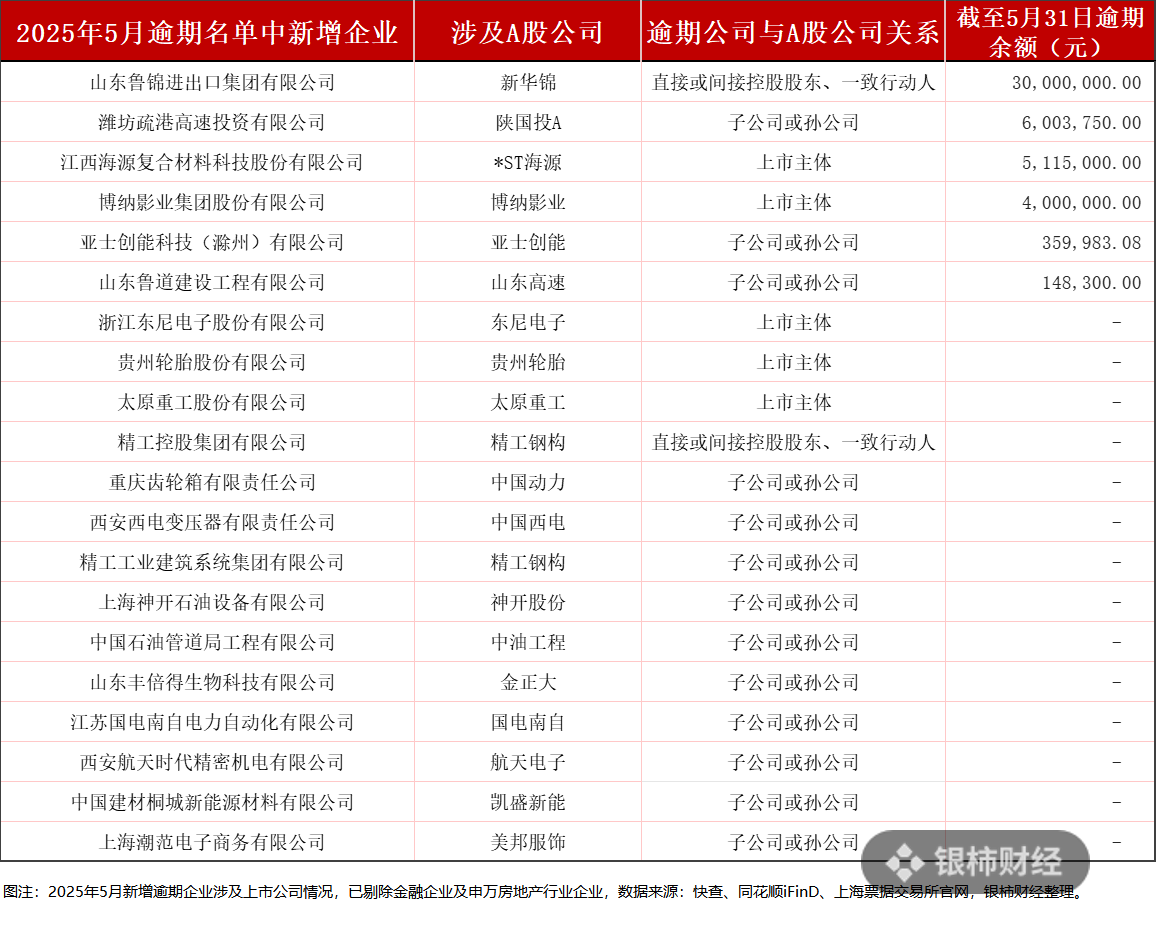Click the header 2025年5月逾期名单中新增企业
Image resolution: width=1156 pixels, height=926 pixels.
(x=208, y=33)
